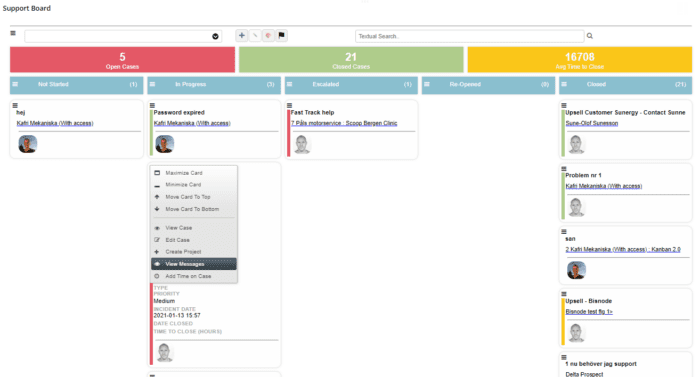Click the 'Medium' priority value
This screenshot has height=377, width=700.
point(164,301)
